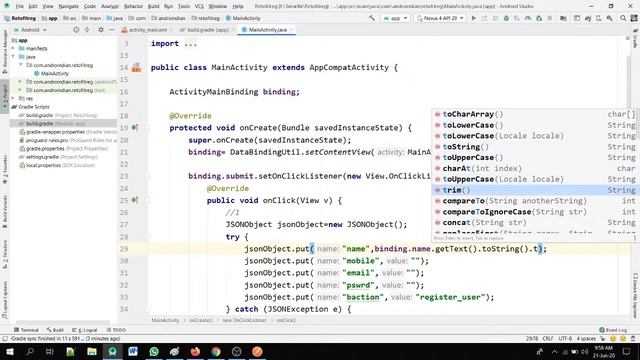Click UTF-8 encoding in status bar
Image resolution: width=640 pixels, height=360 pixels.
(x=565, y=339)
